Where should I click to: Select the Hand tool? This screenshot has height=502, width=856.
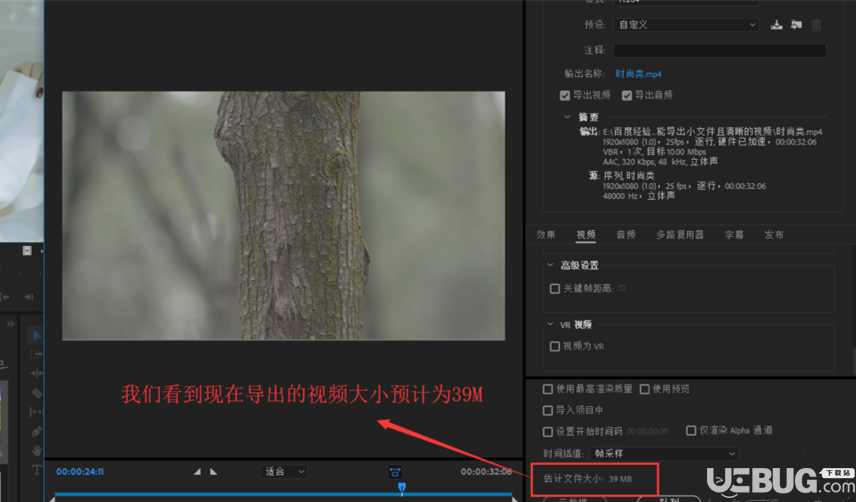click(x=36, y=450)
